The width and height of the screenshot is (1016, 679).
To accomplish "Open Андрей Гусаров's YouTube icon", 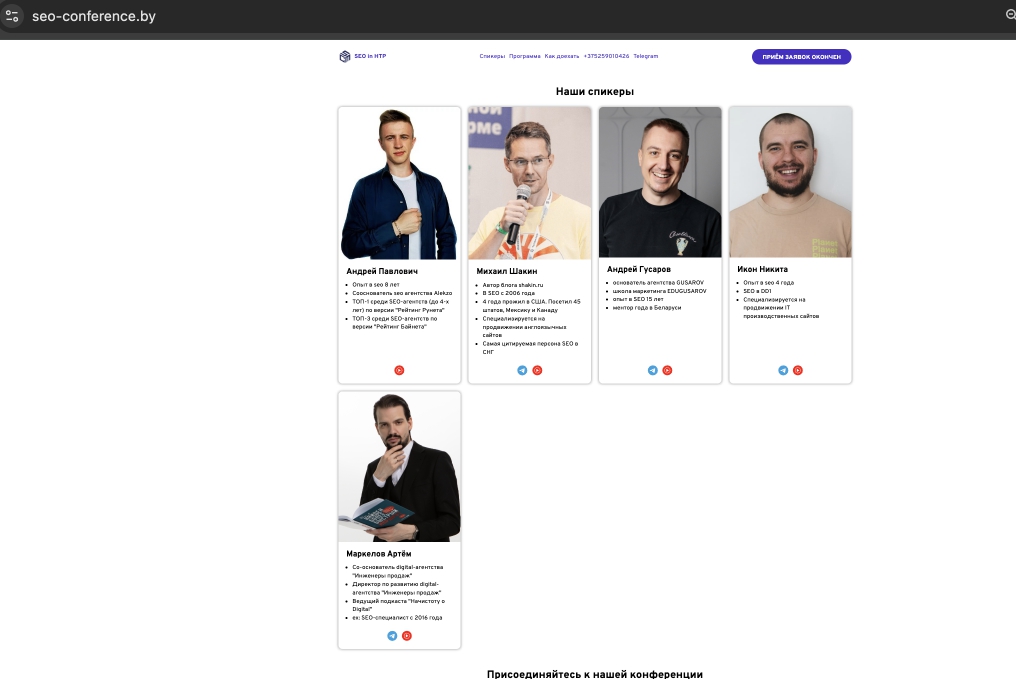I will point(667,370).
